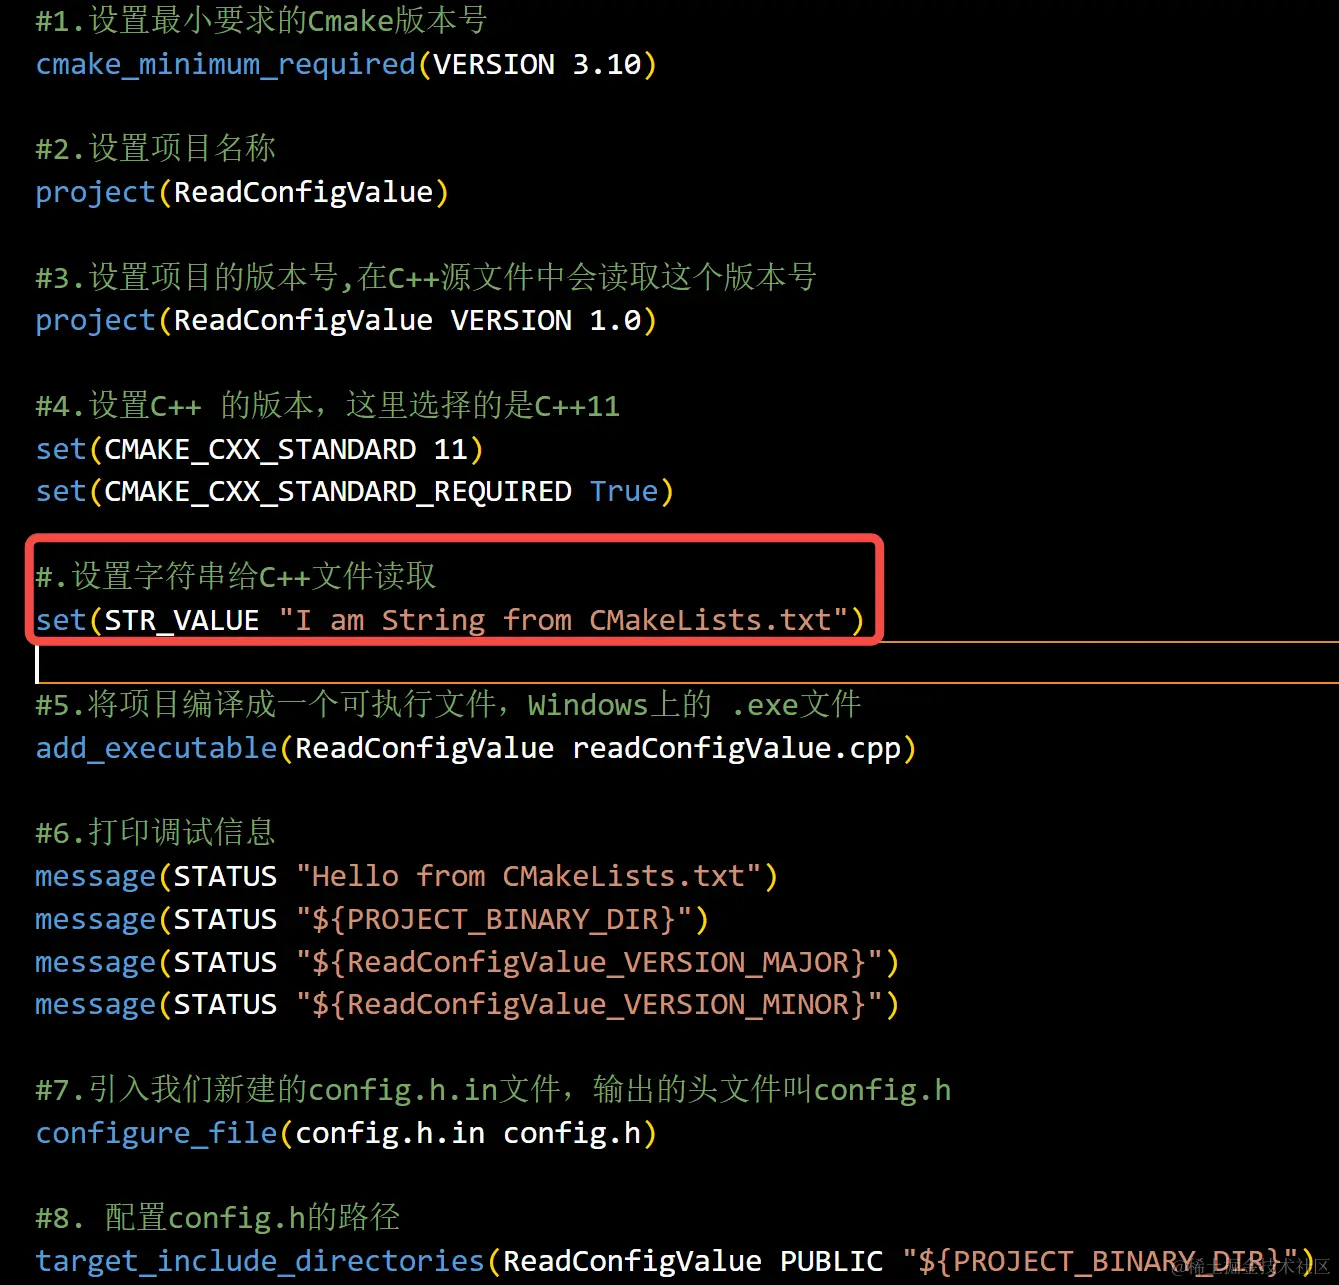Click comment '#.设置字符串给C++文件读取'
Image resolution: width=1339 pixels, height=1285 pixels.
click(x=236, y=576)
